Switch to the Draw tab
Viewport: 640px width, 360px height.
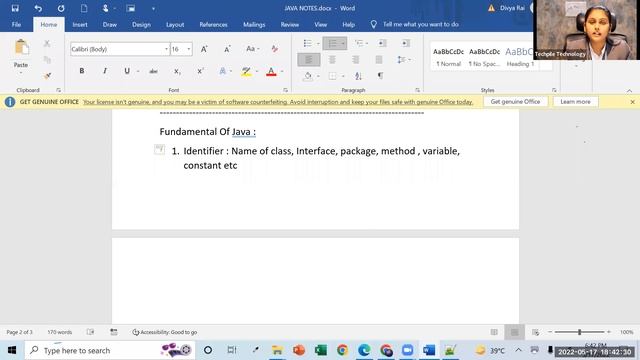tap(109, 24)
